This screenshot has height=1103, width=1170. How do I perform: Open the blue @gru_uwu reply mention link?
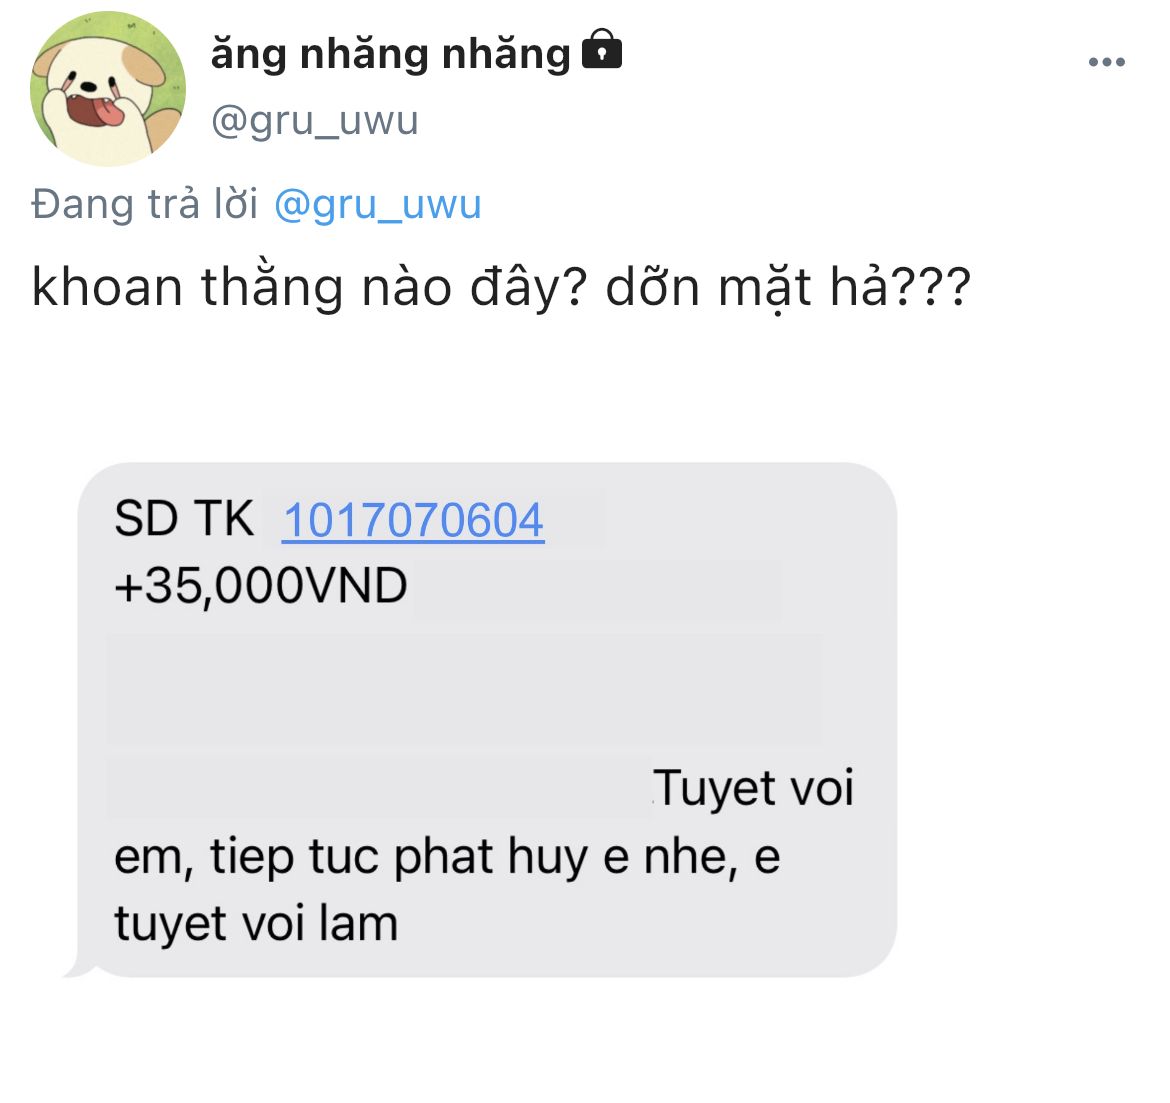click(x=378, y=204)
